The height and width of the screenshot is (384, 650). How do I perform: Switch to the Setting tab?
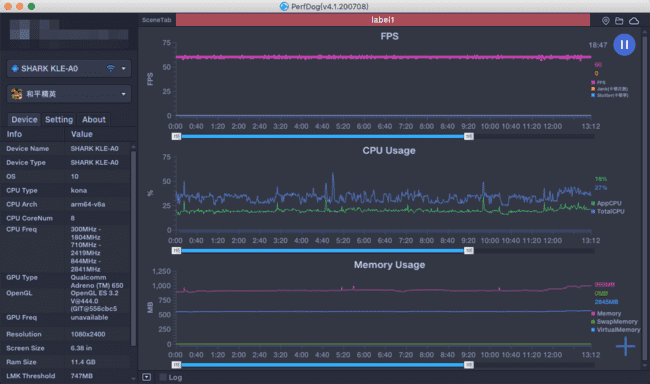tap(59, 119)
